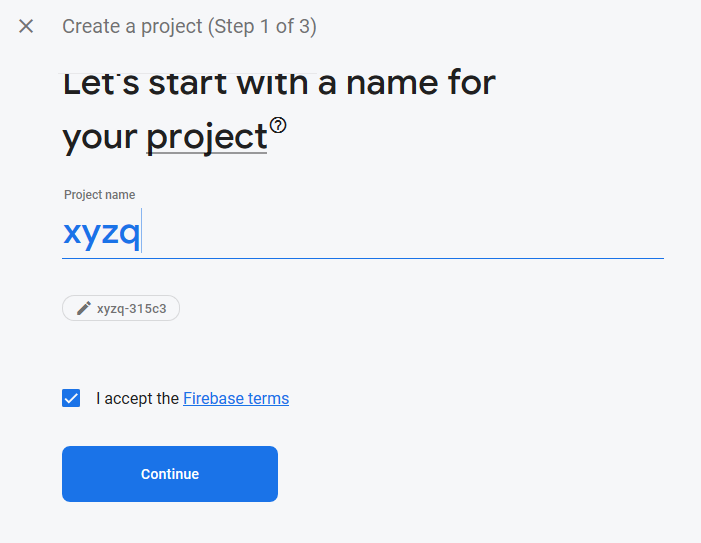Image resolution: width=701 pixels, height=543 pixels.
Task: Click the typed text "xyzq" in Project name
Action: (x=101, y=233)
